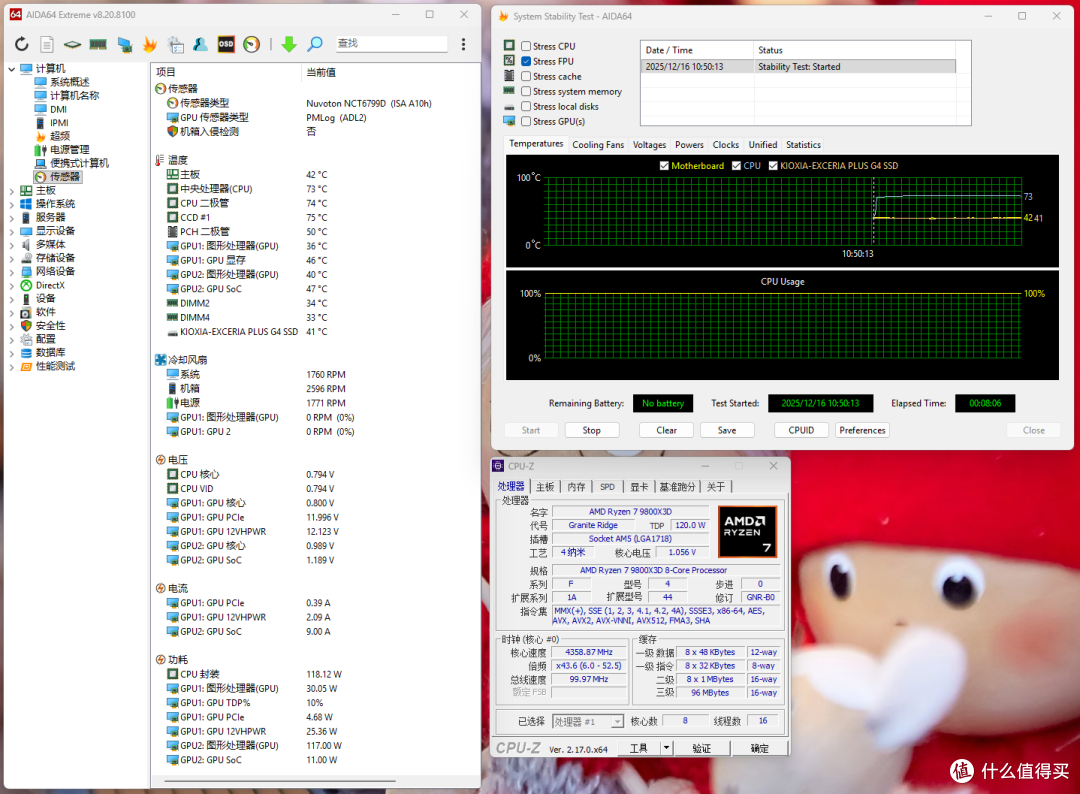Collapse the 计算机 tree node

(x=12, y=69)
